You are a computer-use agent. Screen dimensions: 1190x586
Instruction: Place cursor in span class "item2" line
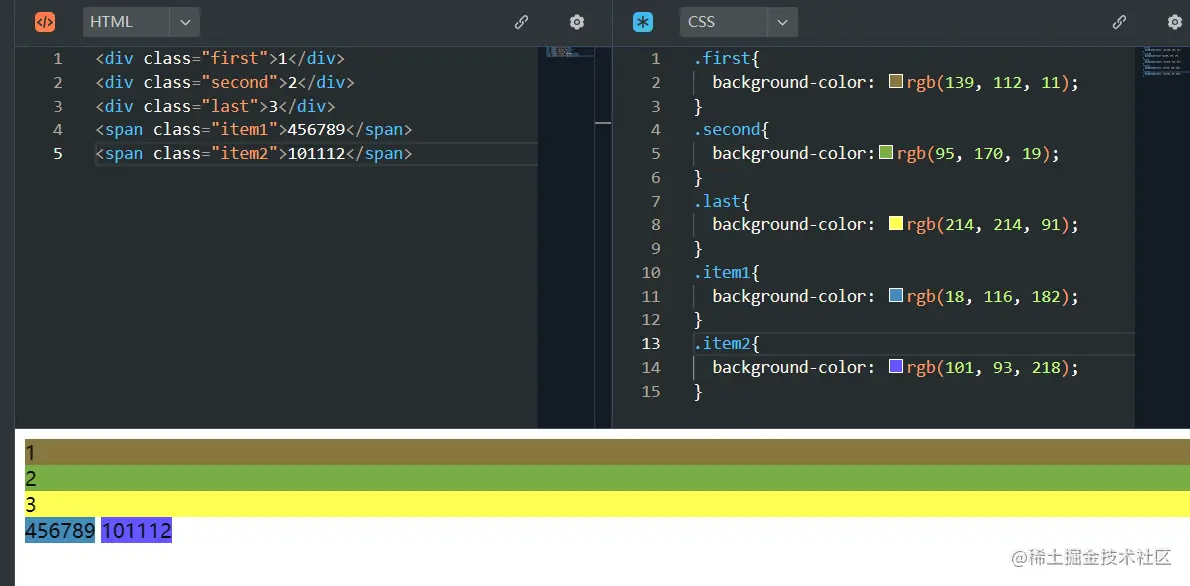click(x=253, y=153)
